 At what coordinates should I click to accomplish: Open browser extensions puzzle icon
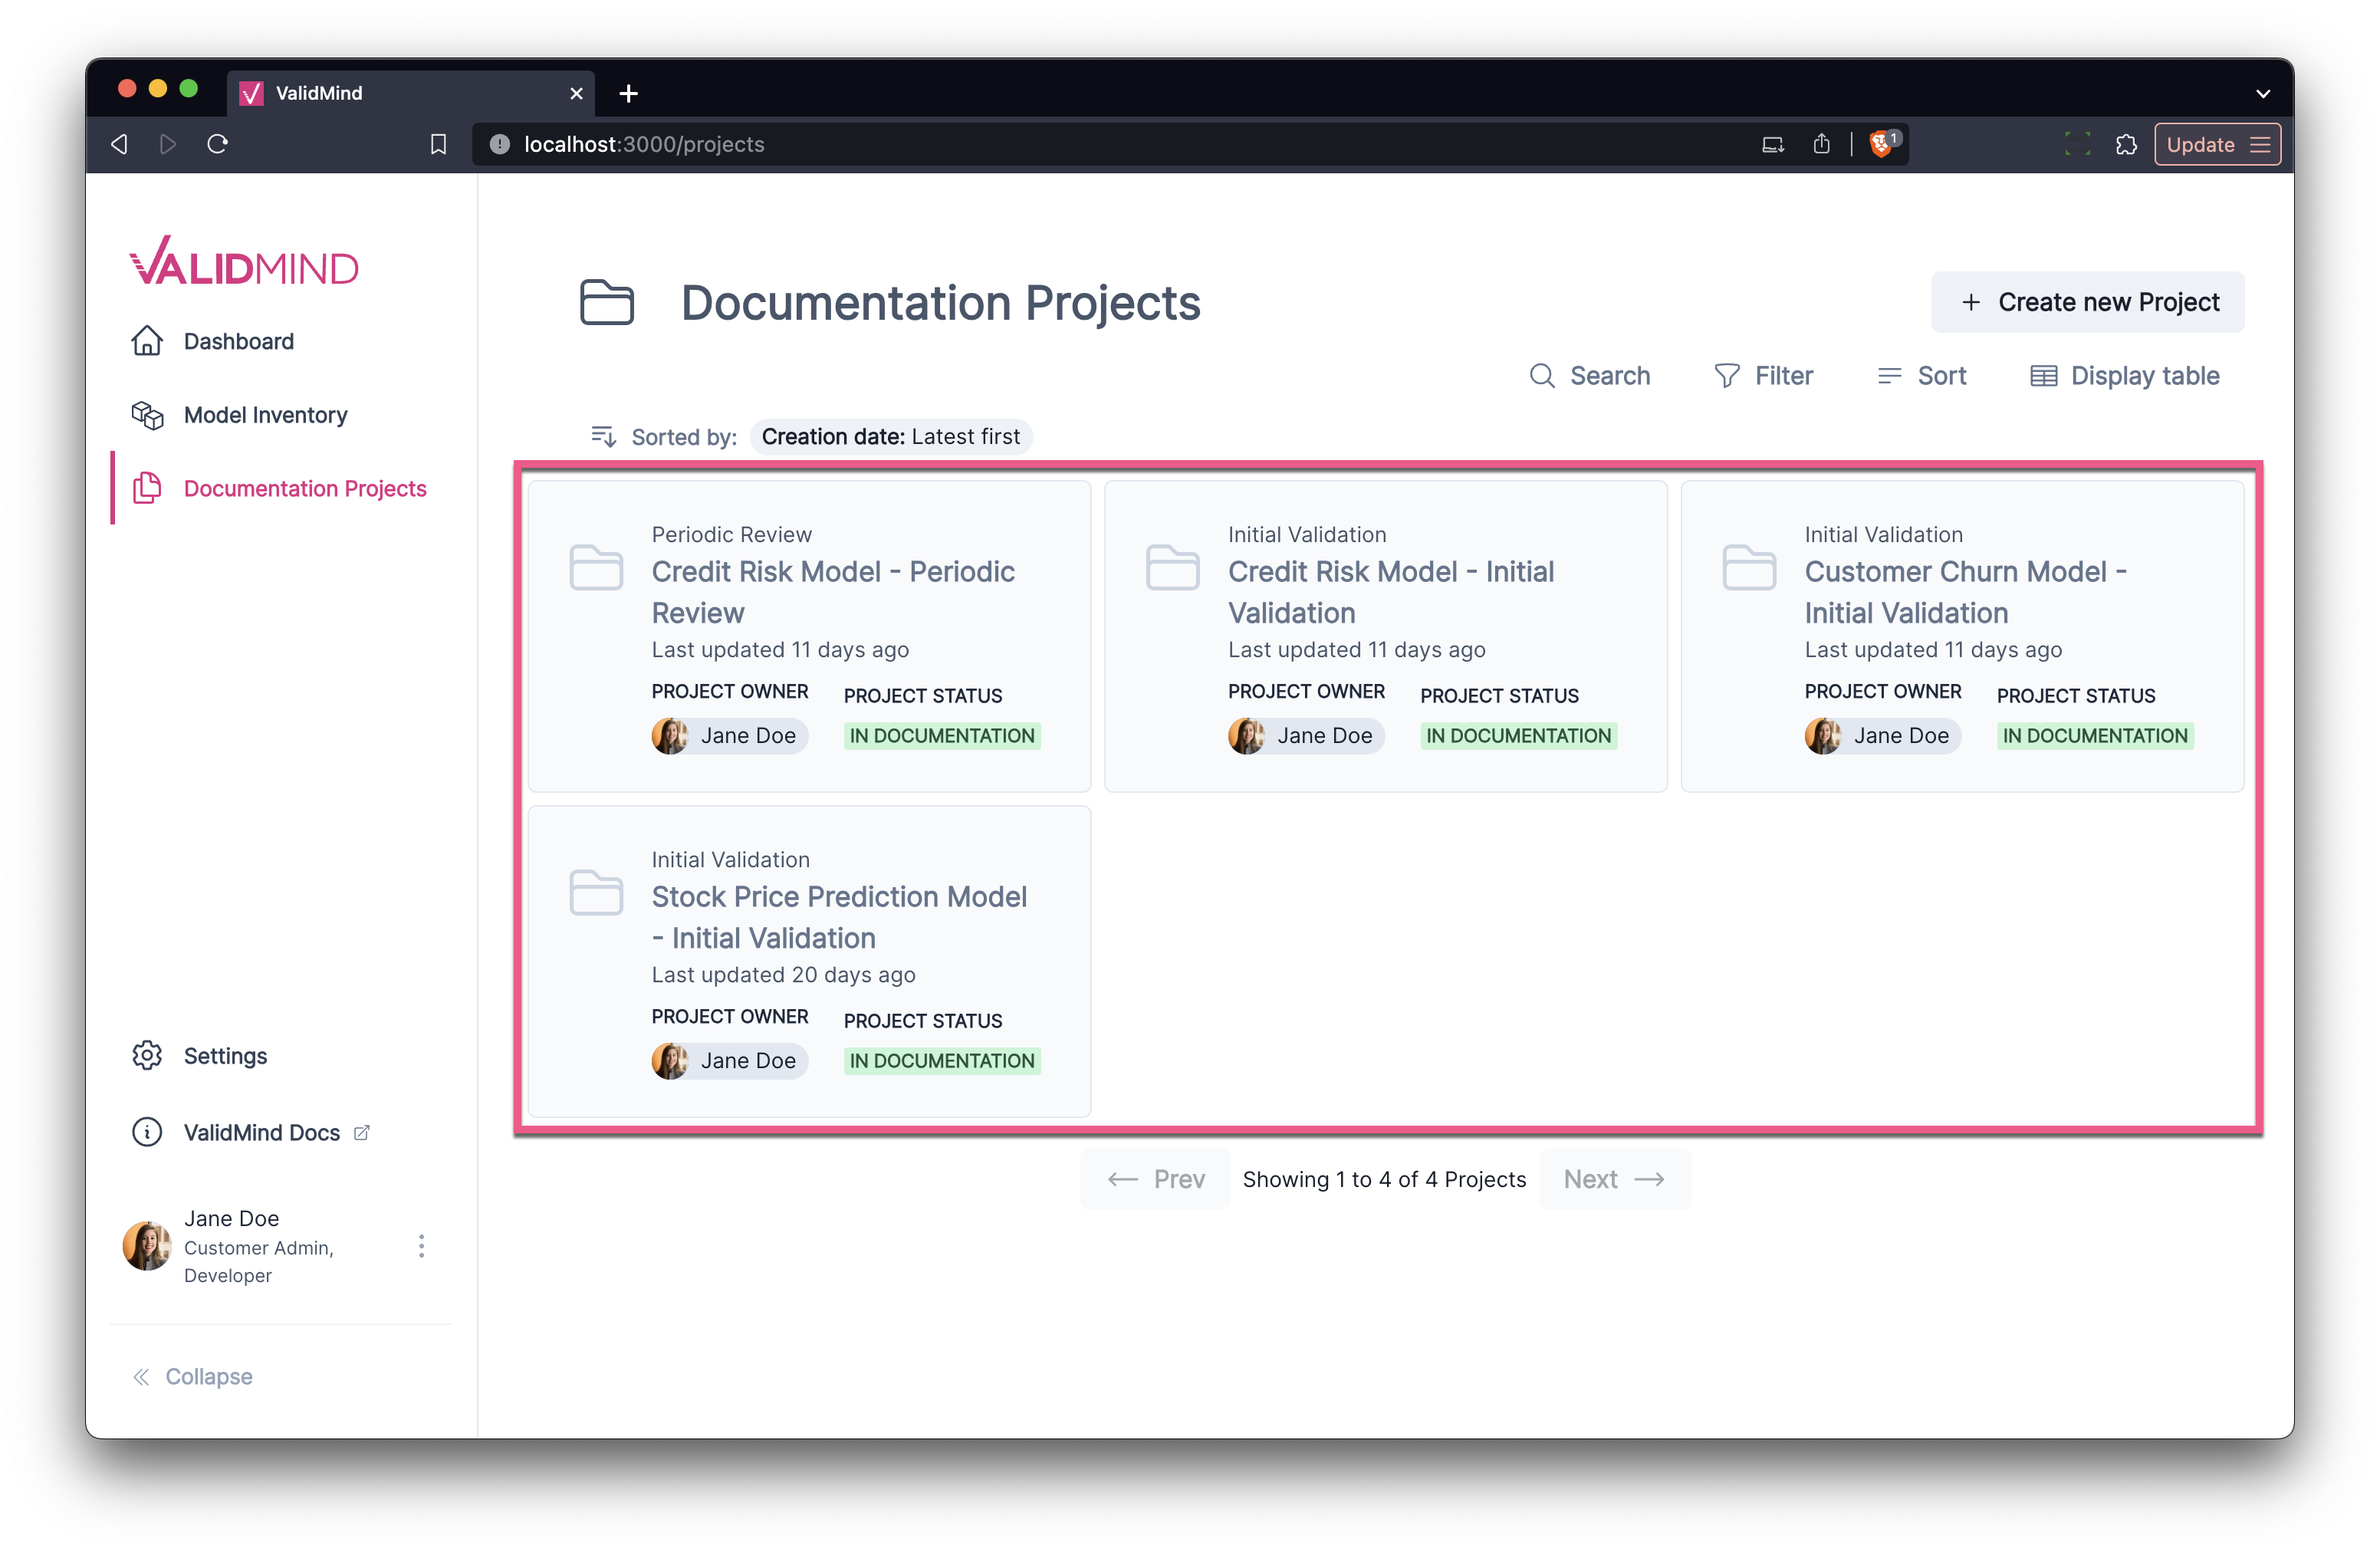[x=2126, y=144]
